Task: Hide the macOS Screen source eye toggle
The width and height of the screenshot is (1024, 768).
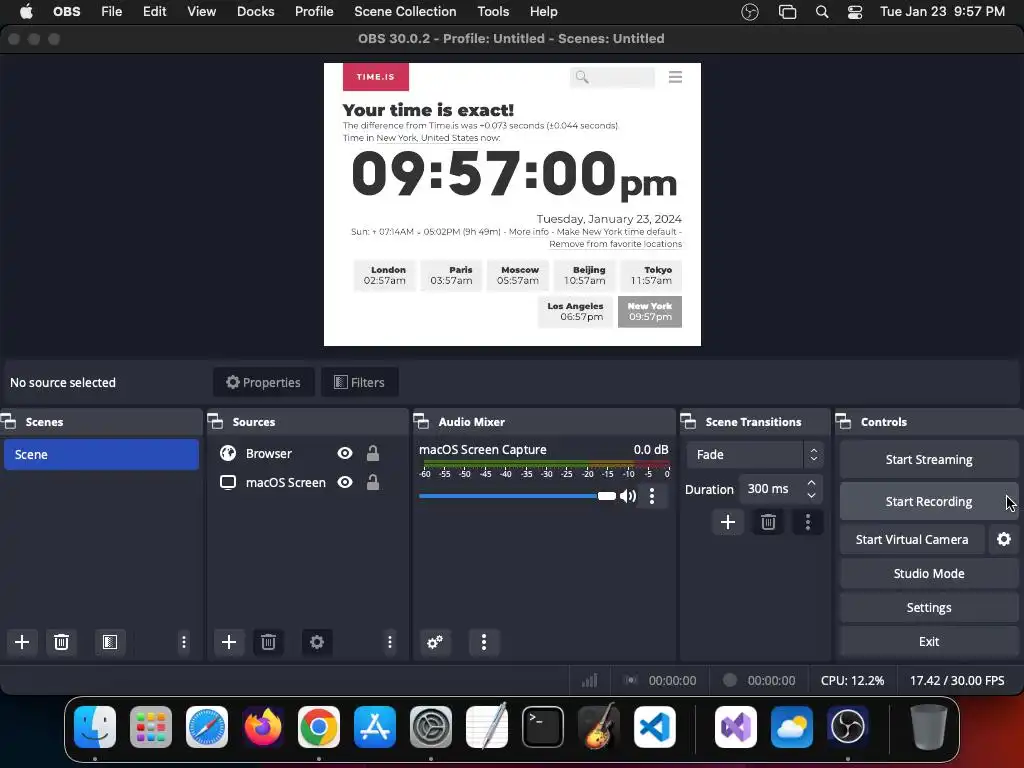Action: (345, 483)
